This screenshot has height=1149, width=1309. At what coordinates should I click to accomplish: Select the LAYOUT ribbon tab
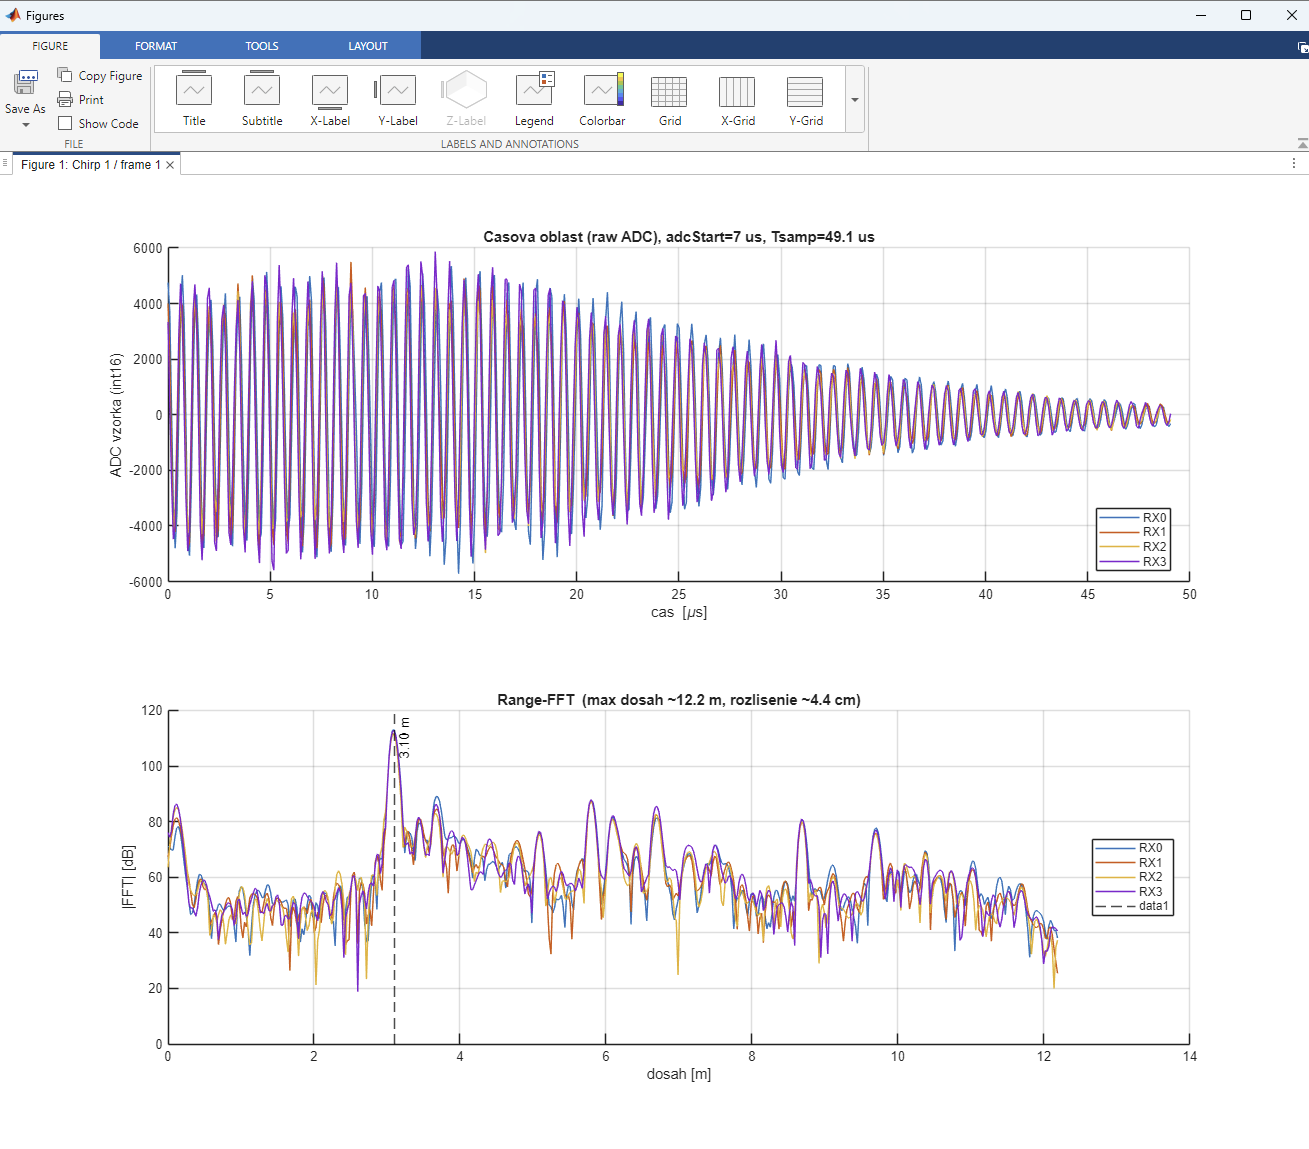(x=368, y=46)
